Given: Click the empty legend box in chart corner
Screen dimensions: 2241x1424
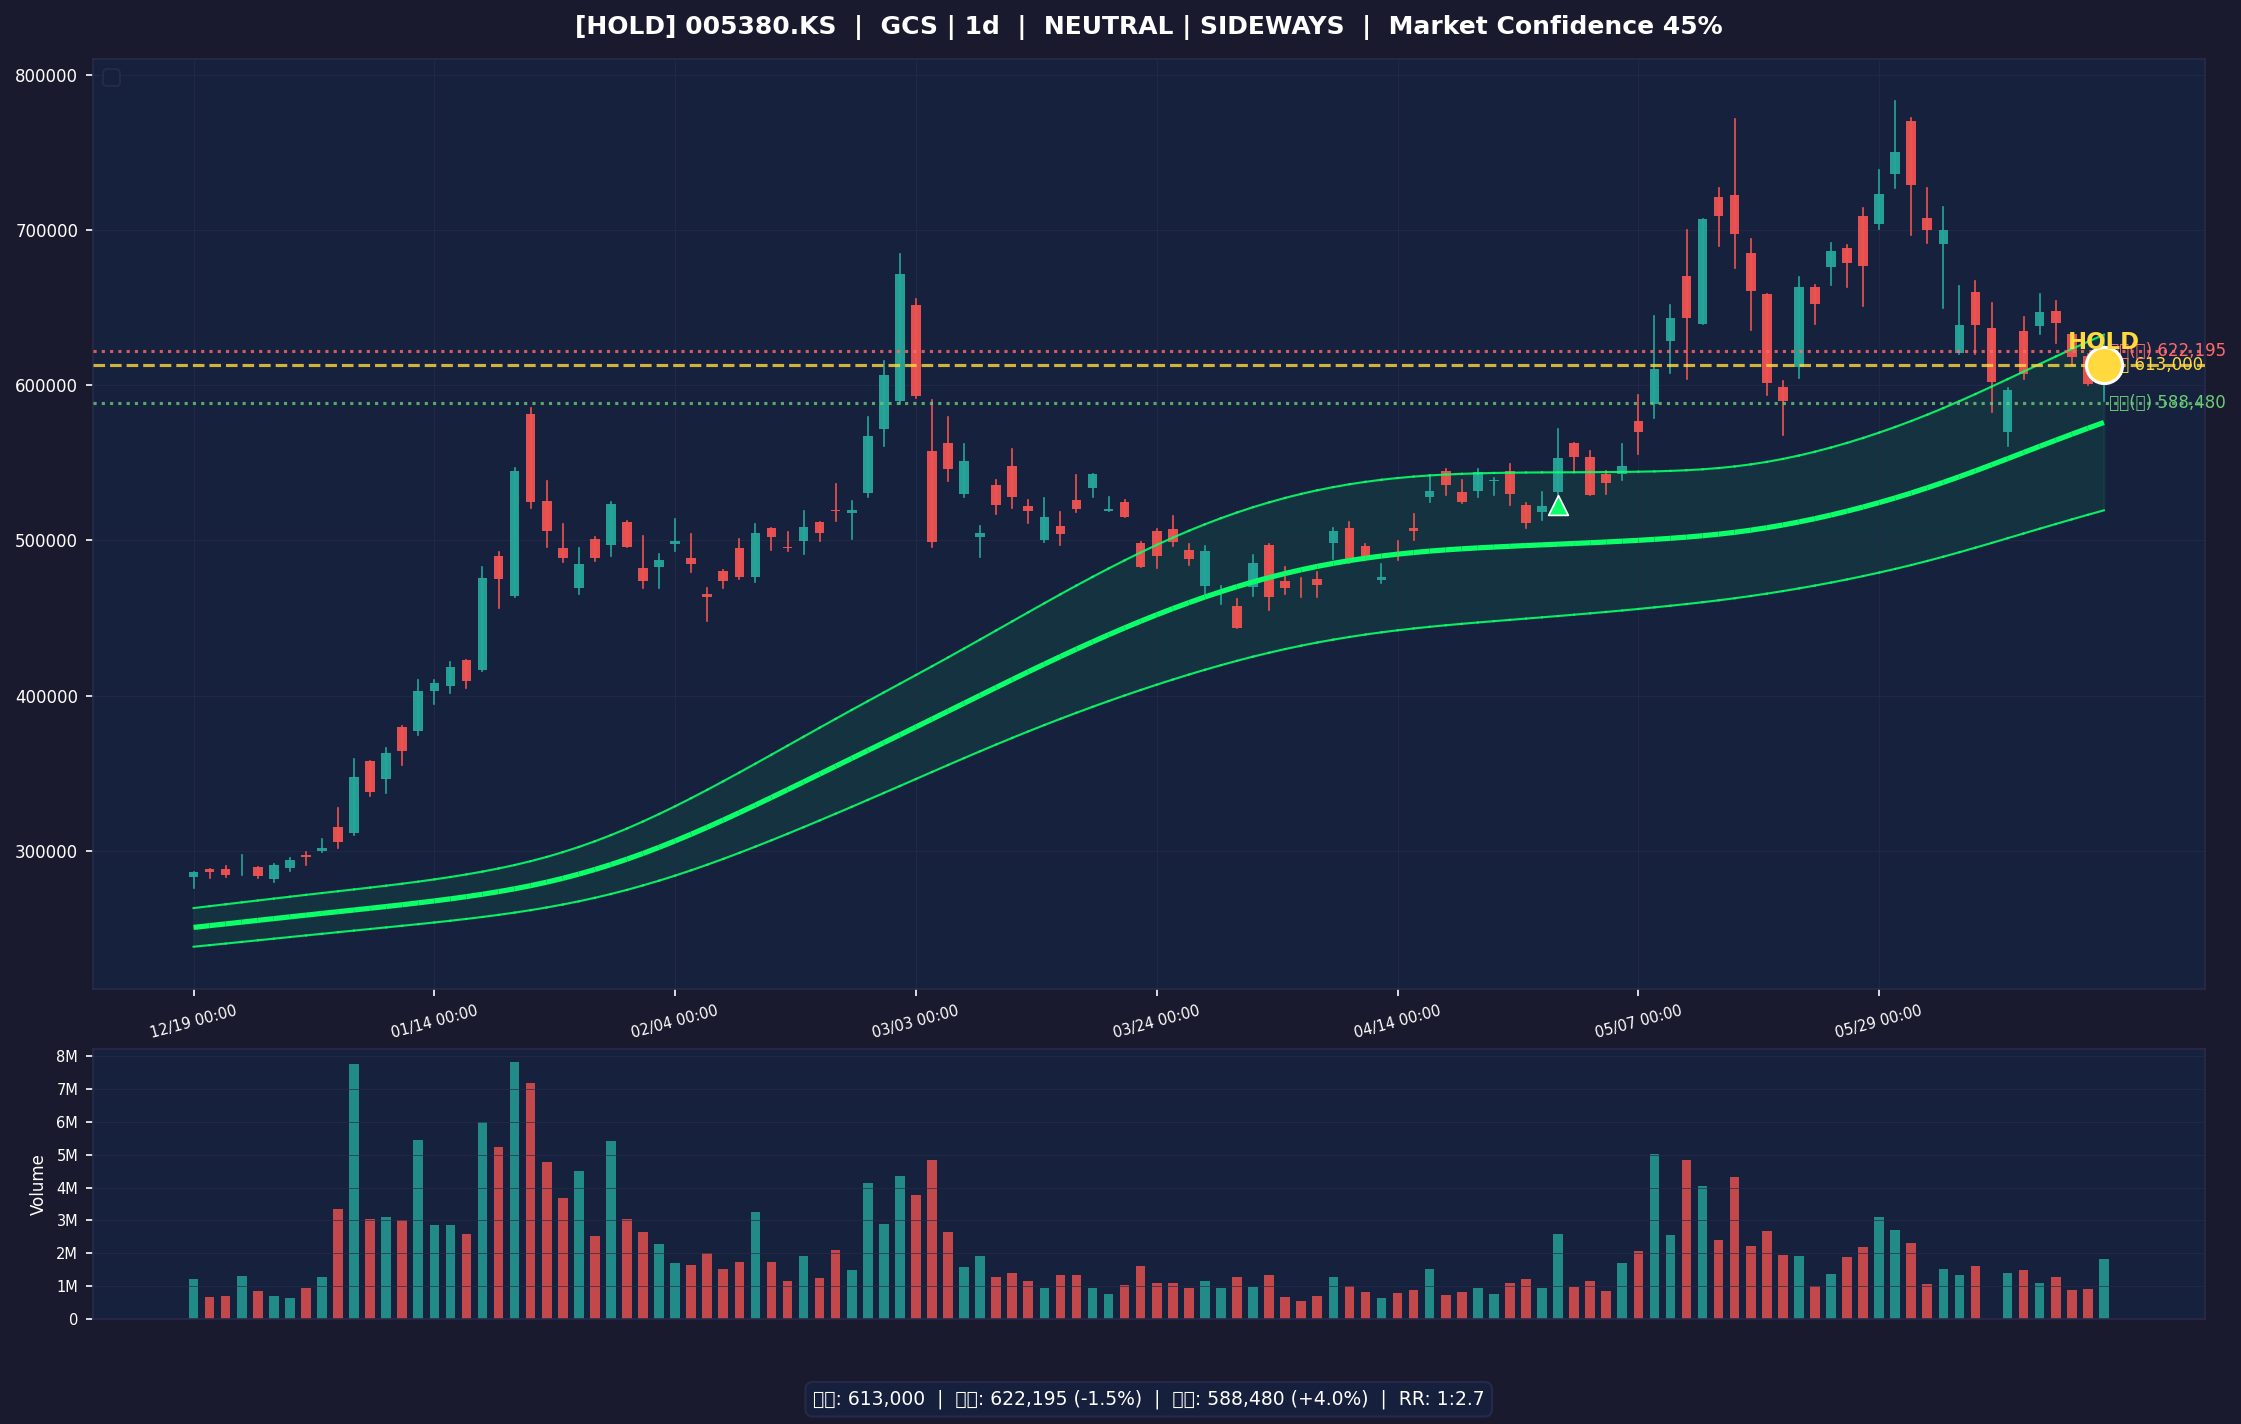Looking at the screenshot, I should [111, 77].
